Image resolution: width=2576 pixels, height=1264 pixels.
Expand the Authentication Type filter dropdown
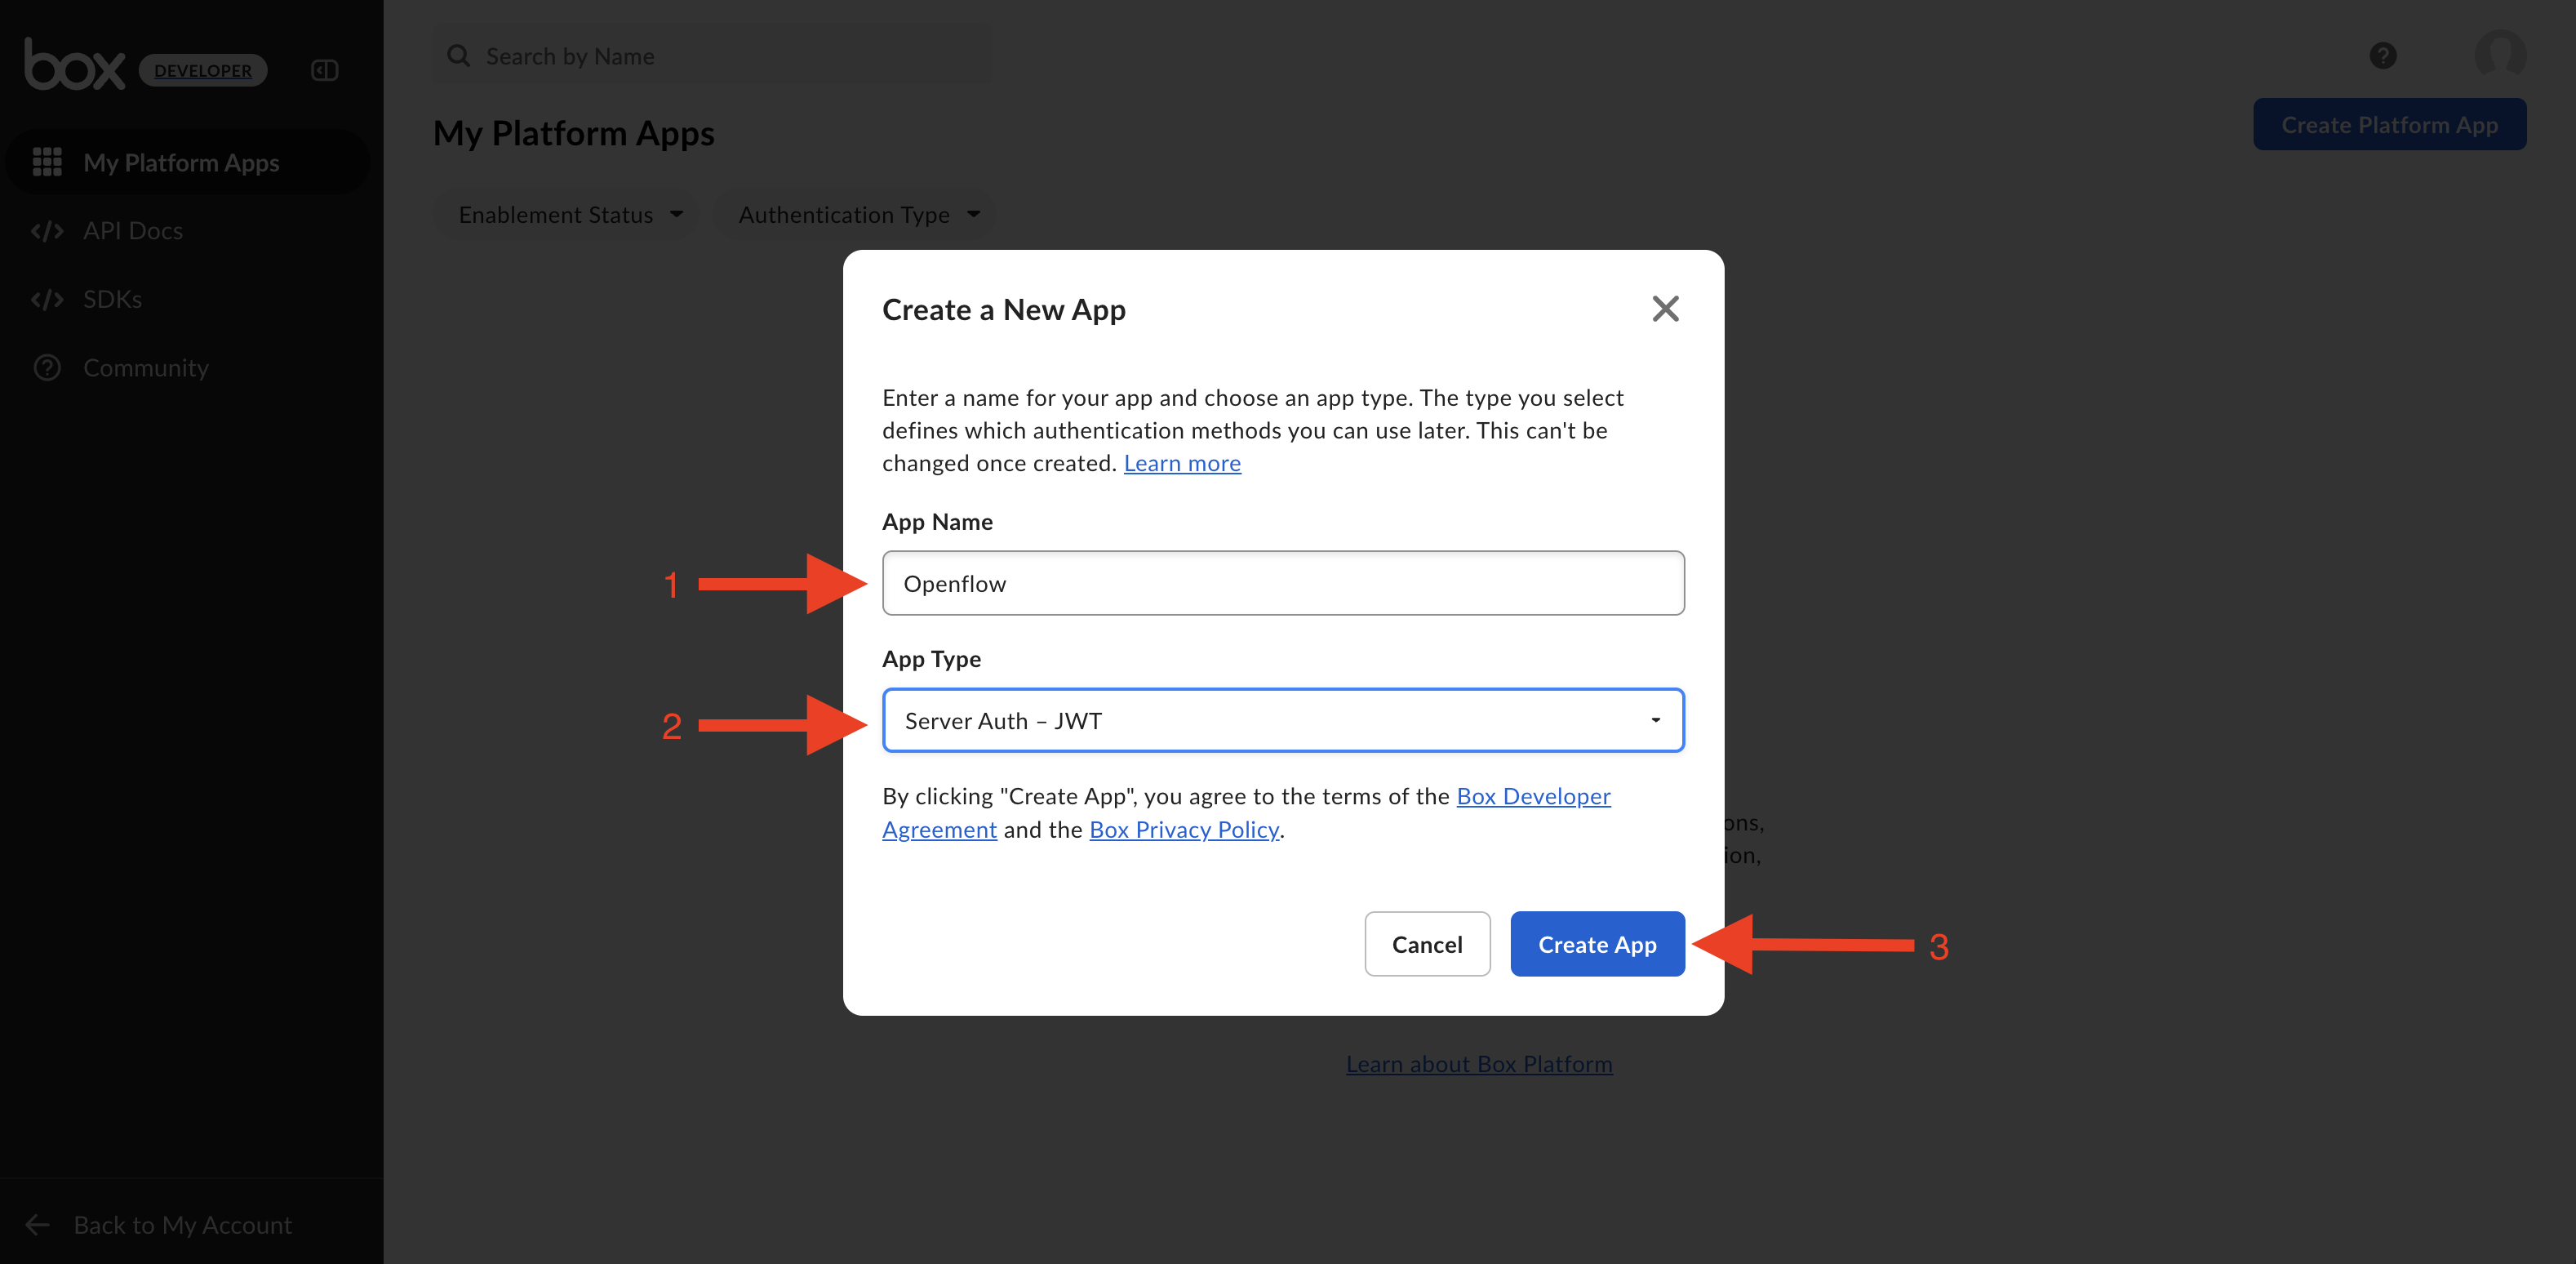pyautogui.click(x=858, y=215)
